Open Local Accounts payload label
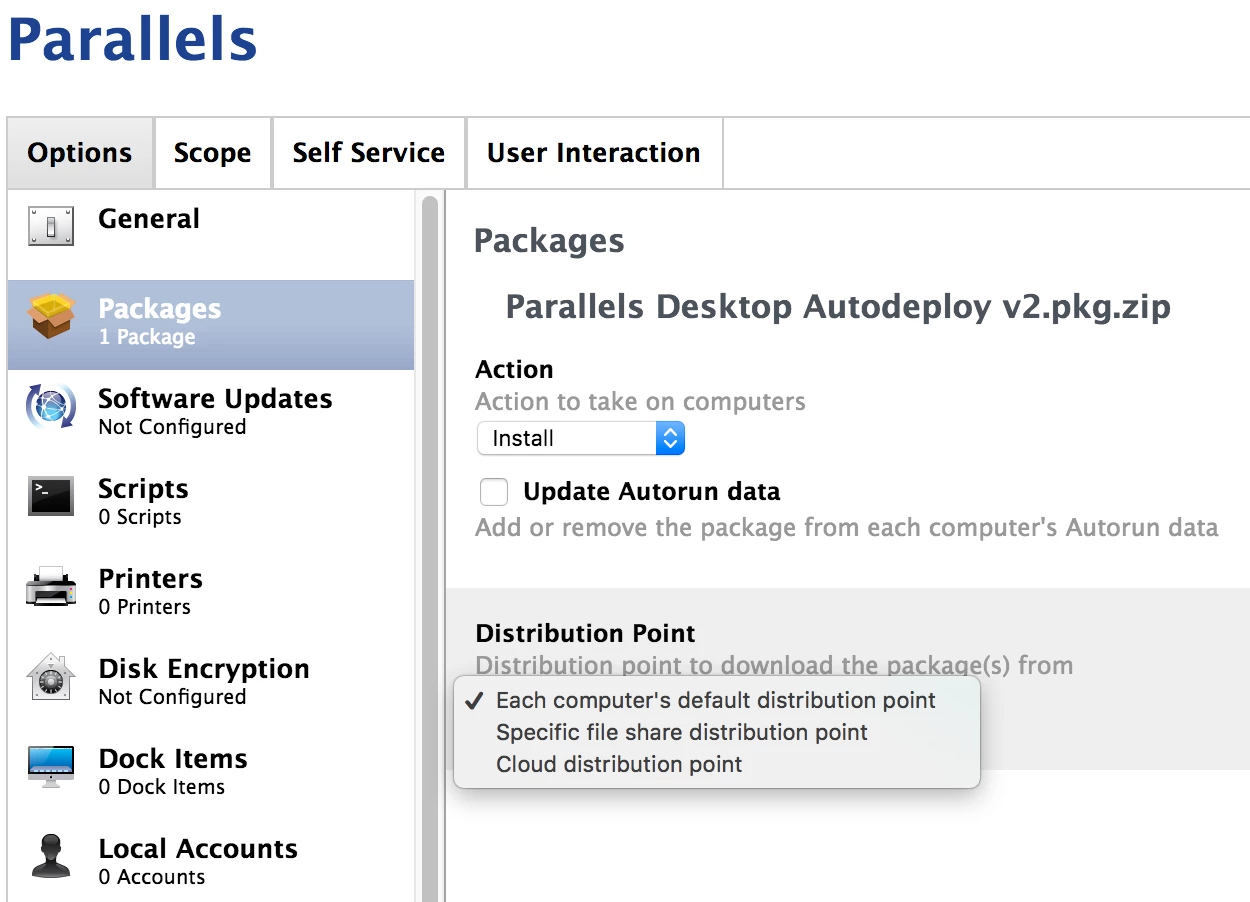 coord(198,849)
